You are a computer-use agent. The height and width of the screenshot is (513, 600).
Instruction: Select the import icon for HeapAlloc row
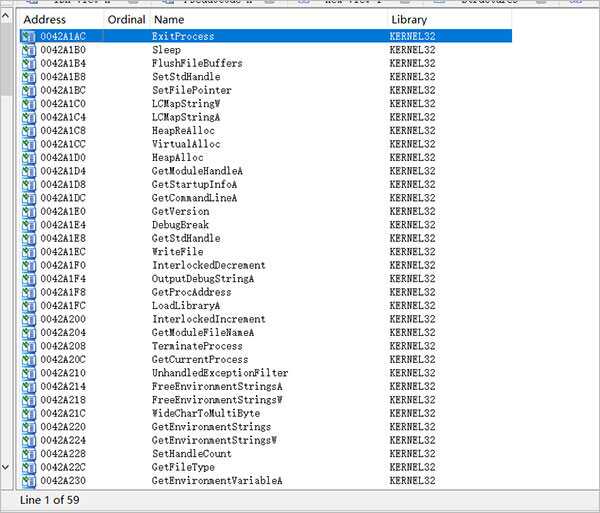tap(29, 157)
